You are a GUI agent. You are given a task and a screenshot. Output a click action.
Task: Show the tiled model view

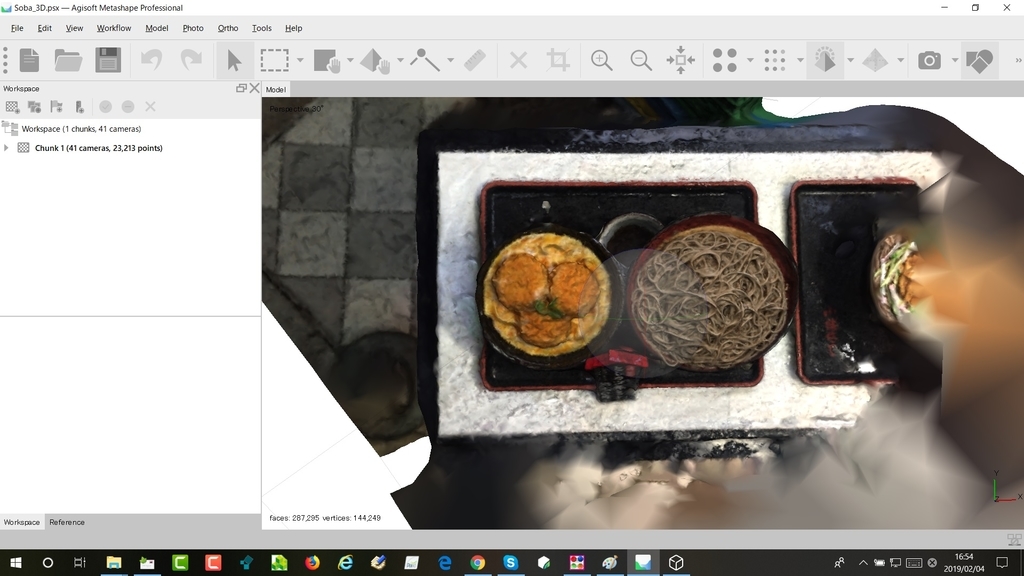point(875,60)
